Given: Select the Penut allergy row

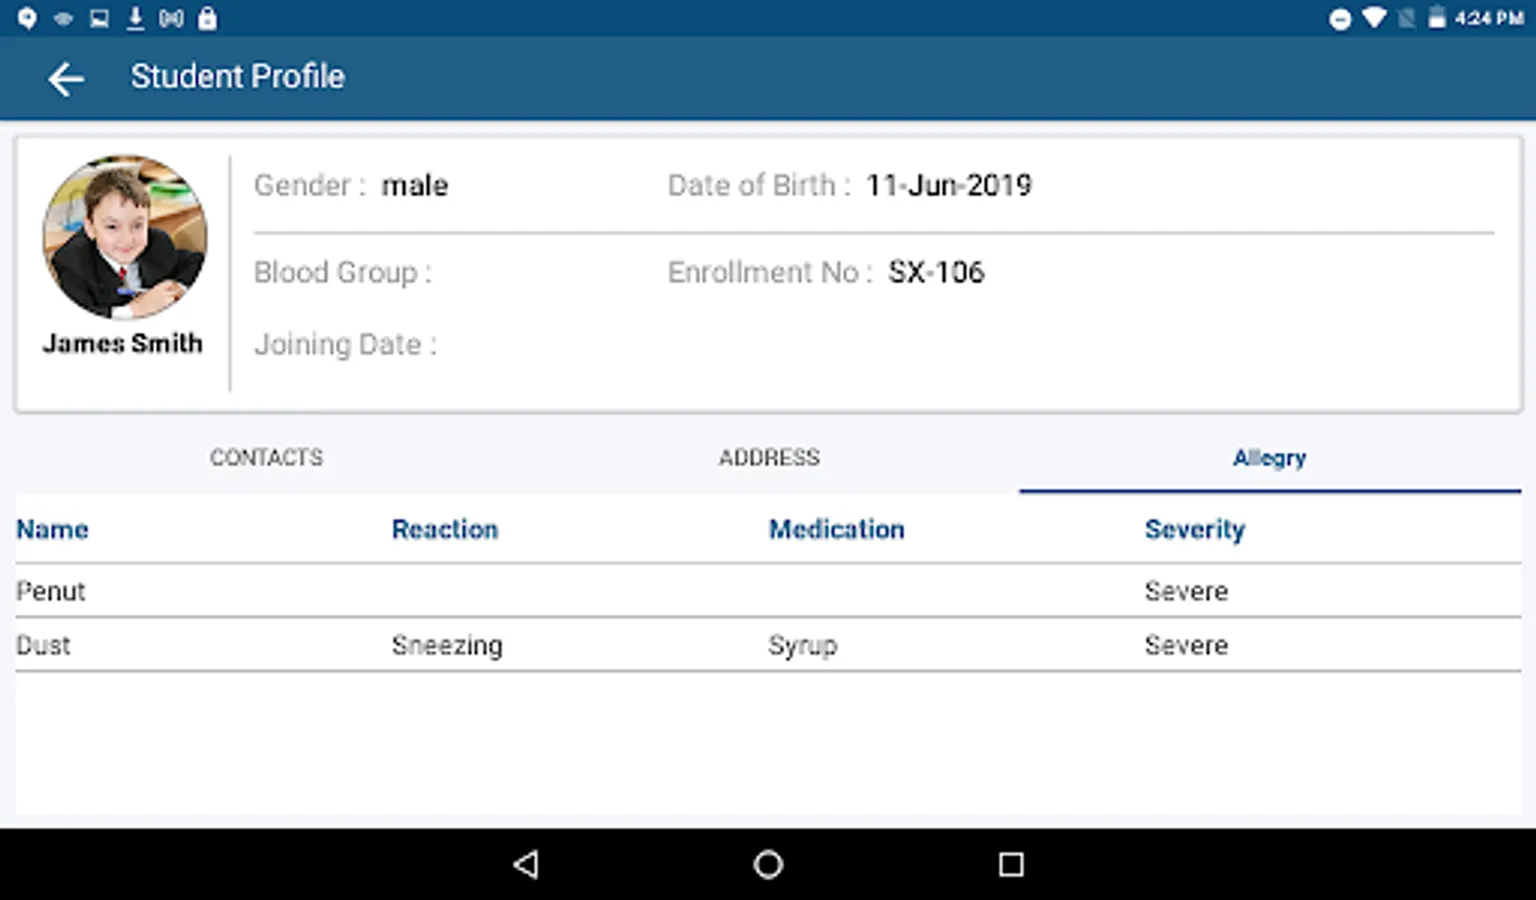Looking at the screenshot, I should 768,591.
